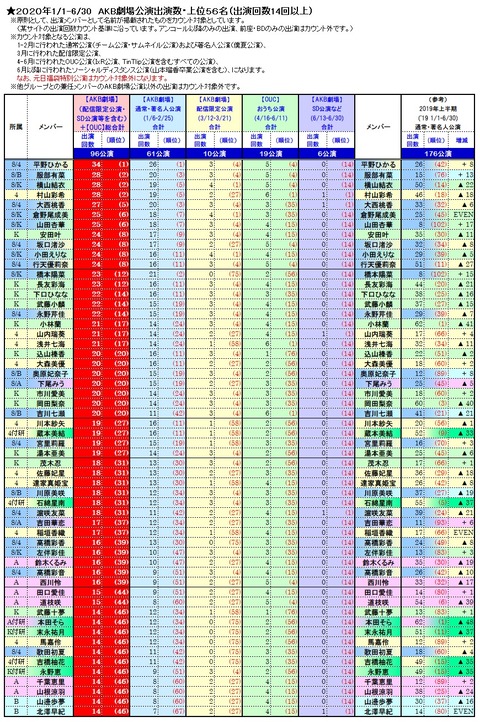The image size is (480, 722).
Task: Click 横山結衣 in the left member column
Action: pos(50,185)
